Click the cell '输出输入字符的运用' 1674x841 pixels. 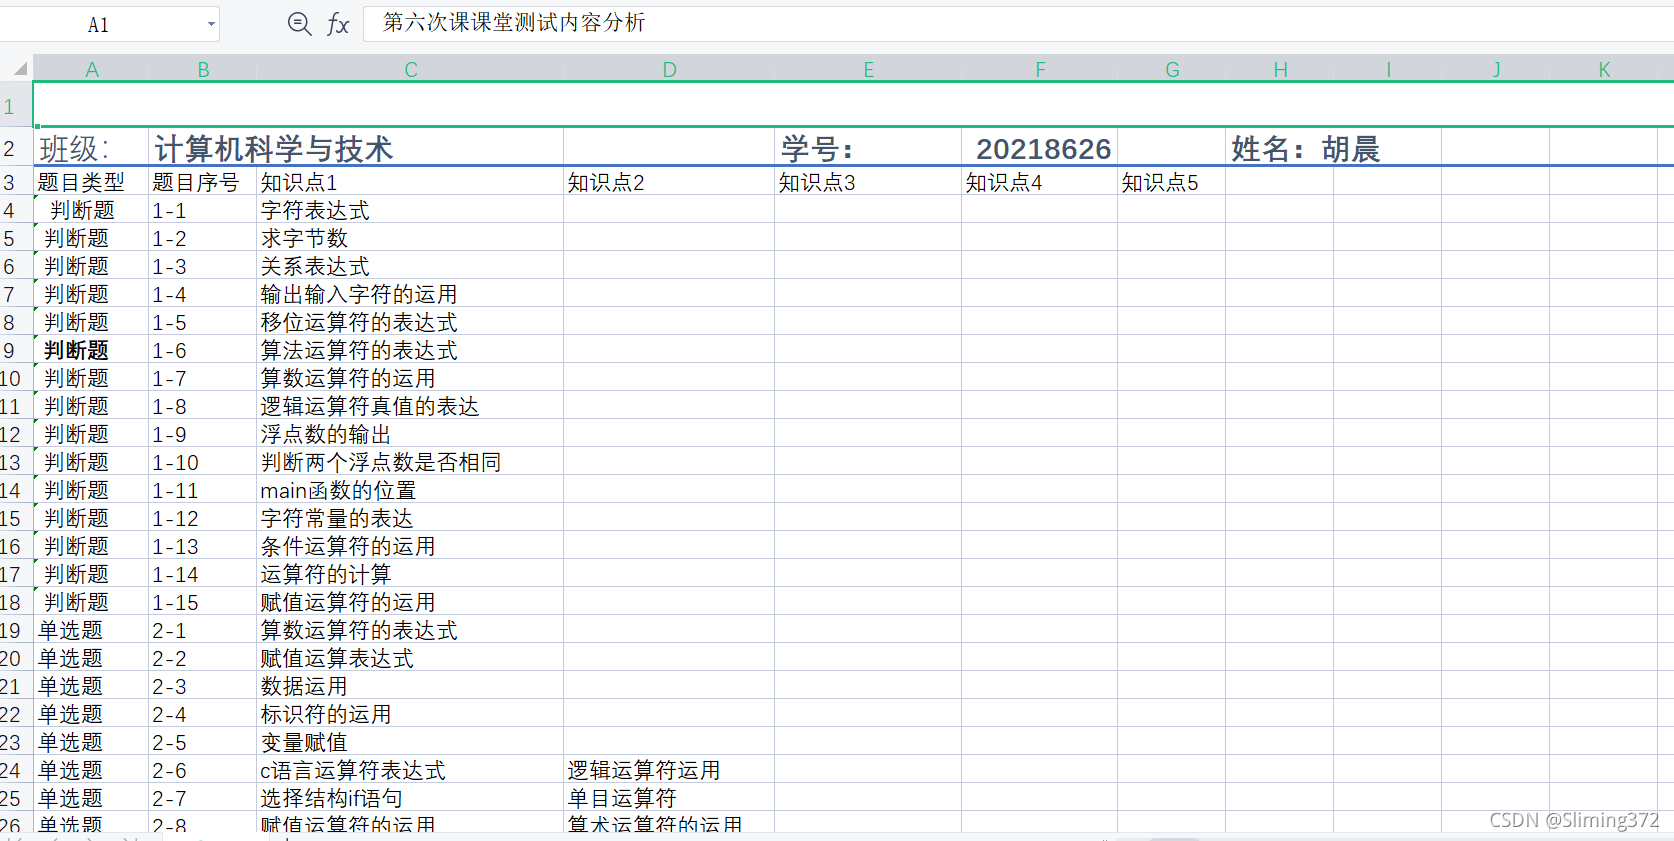410,294
